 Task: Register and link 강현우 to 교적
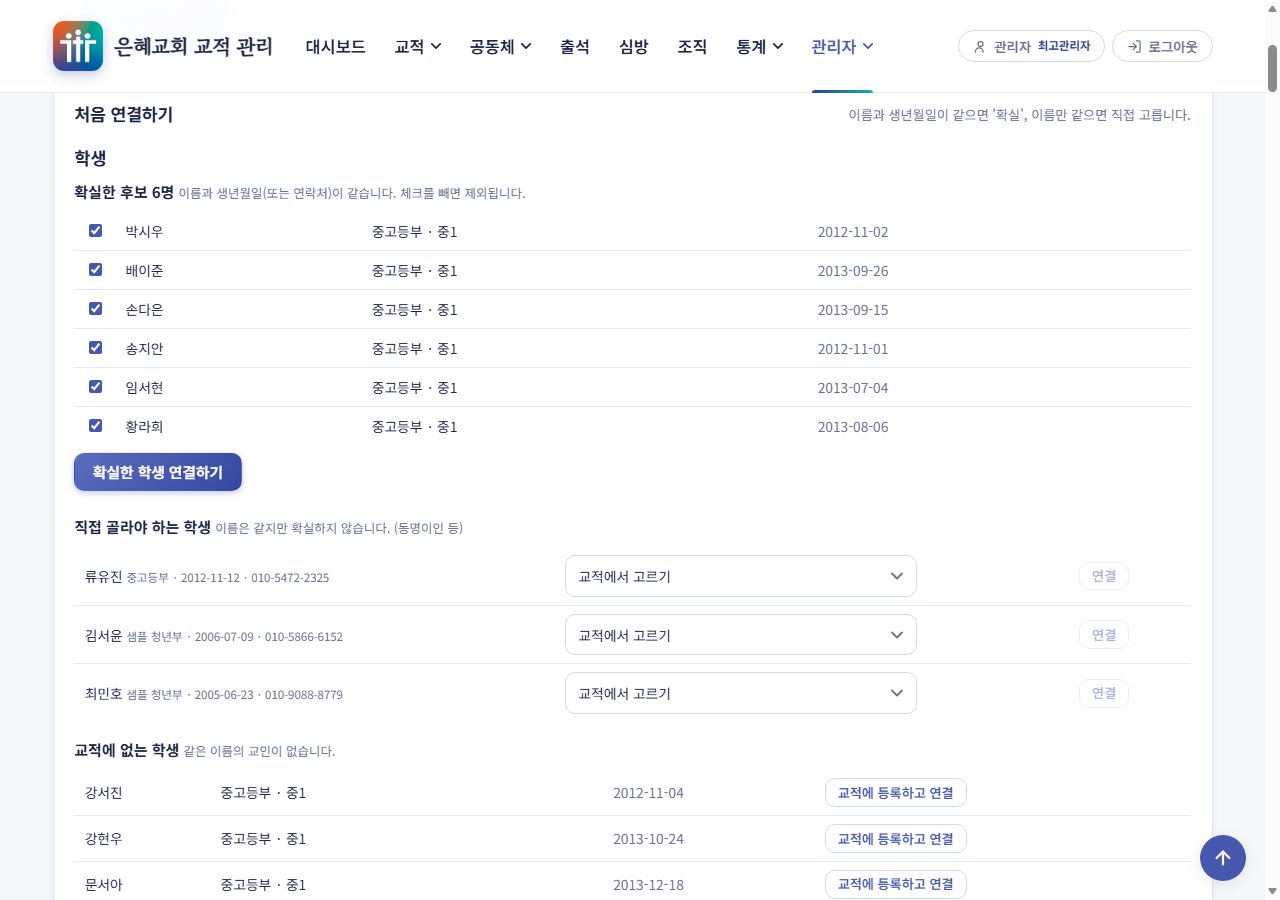(896, 839)
